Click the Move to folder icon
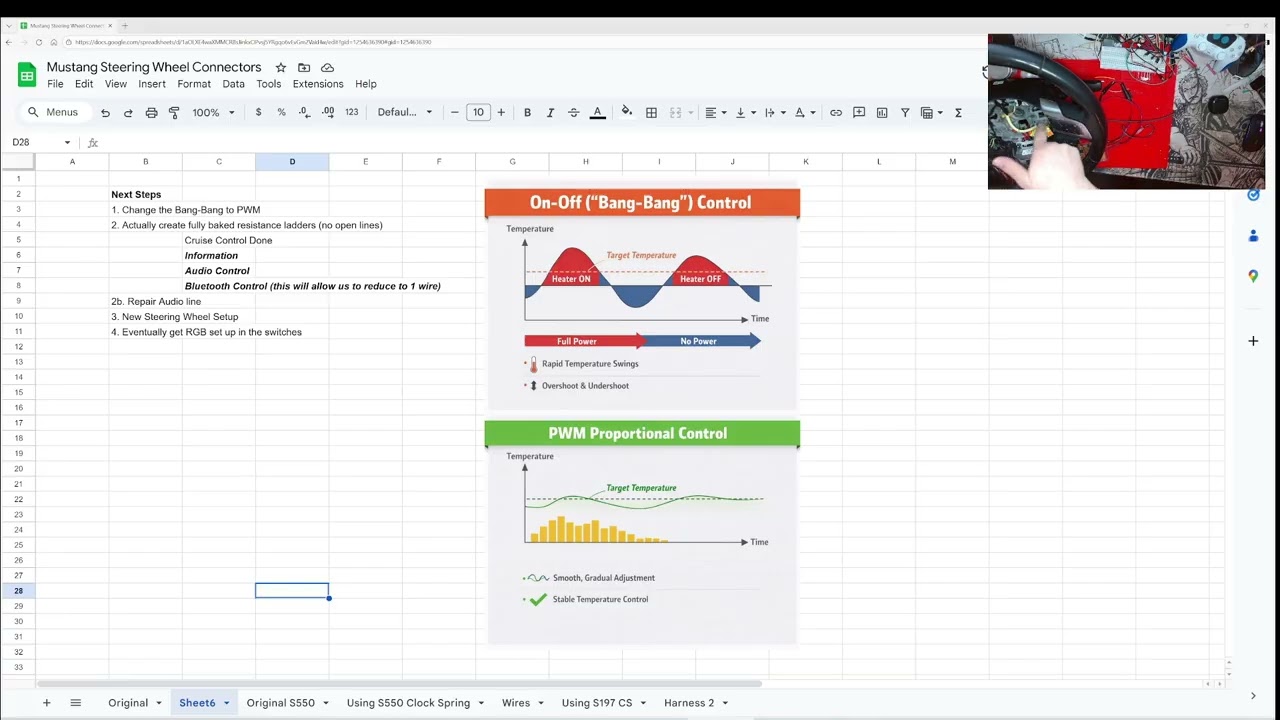1280x720 pixels. click(304, 68)
